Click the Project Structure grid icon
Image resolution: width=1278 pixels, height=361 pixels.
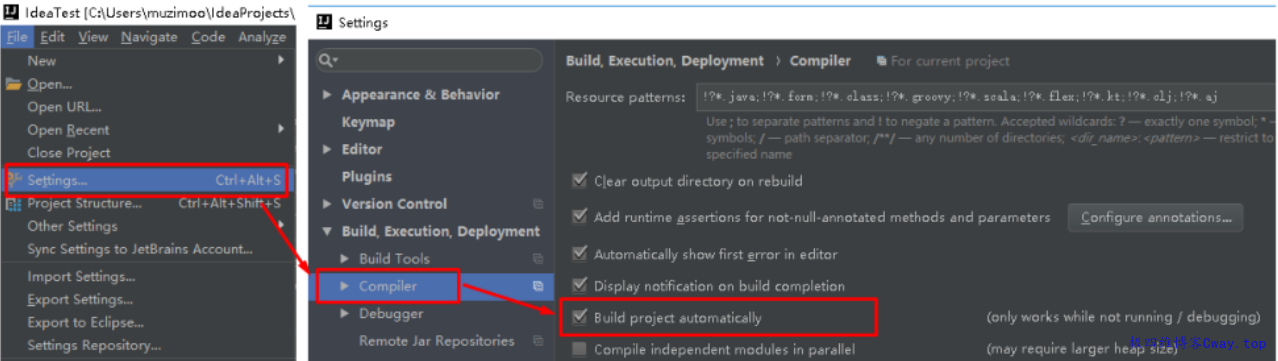point(14,204)
